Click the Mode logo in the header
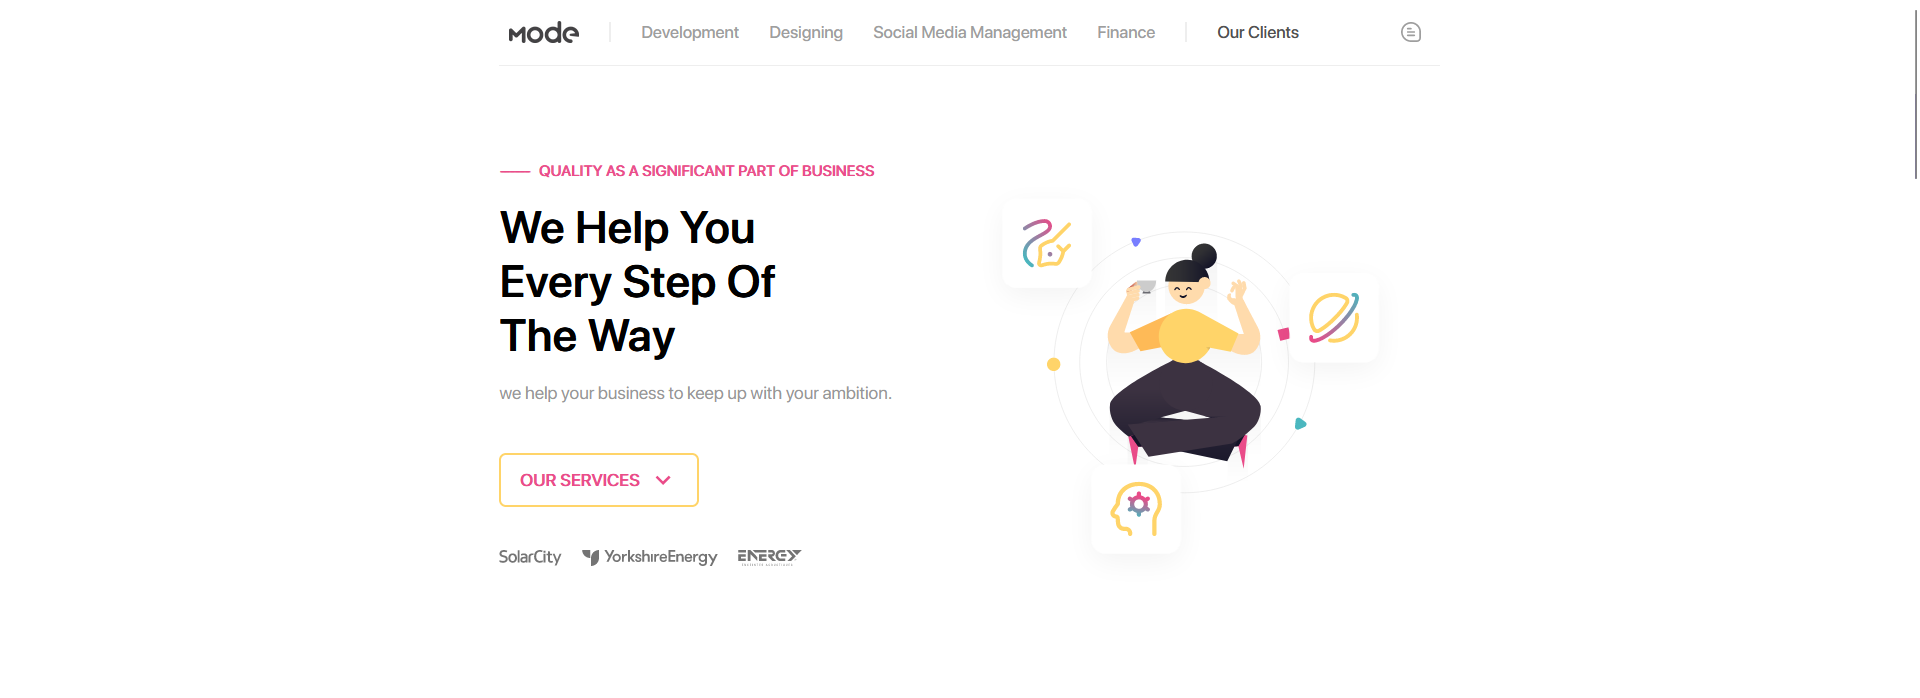 (x=544, y=33)
